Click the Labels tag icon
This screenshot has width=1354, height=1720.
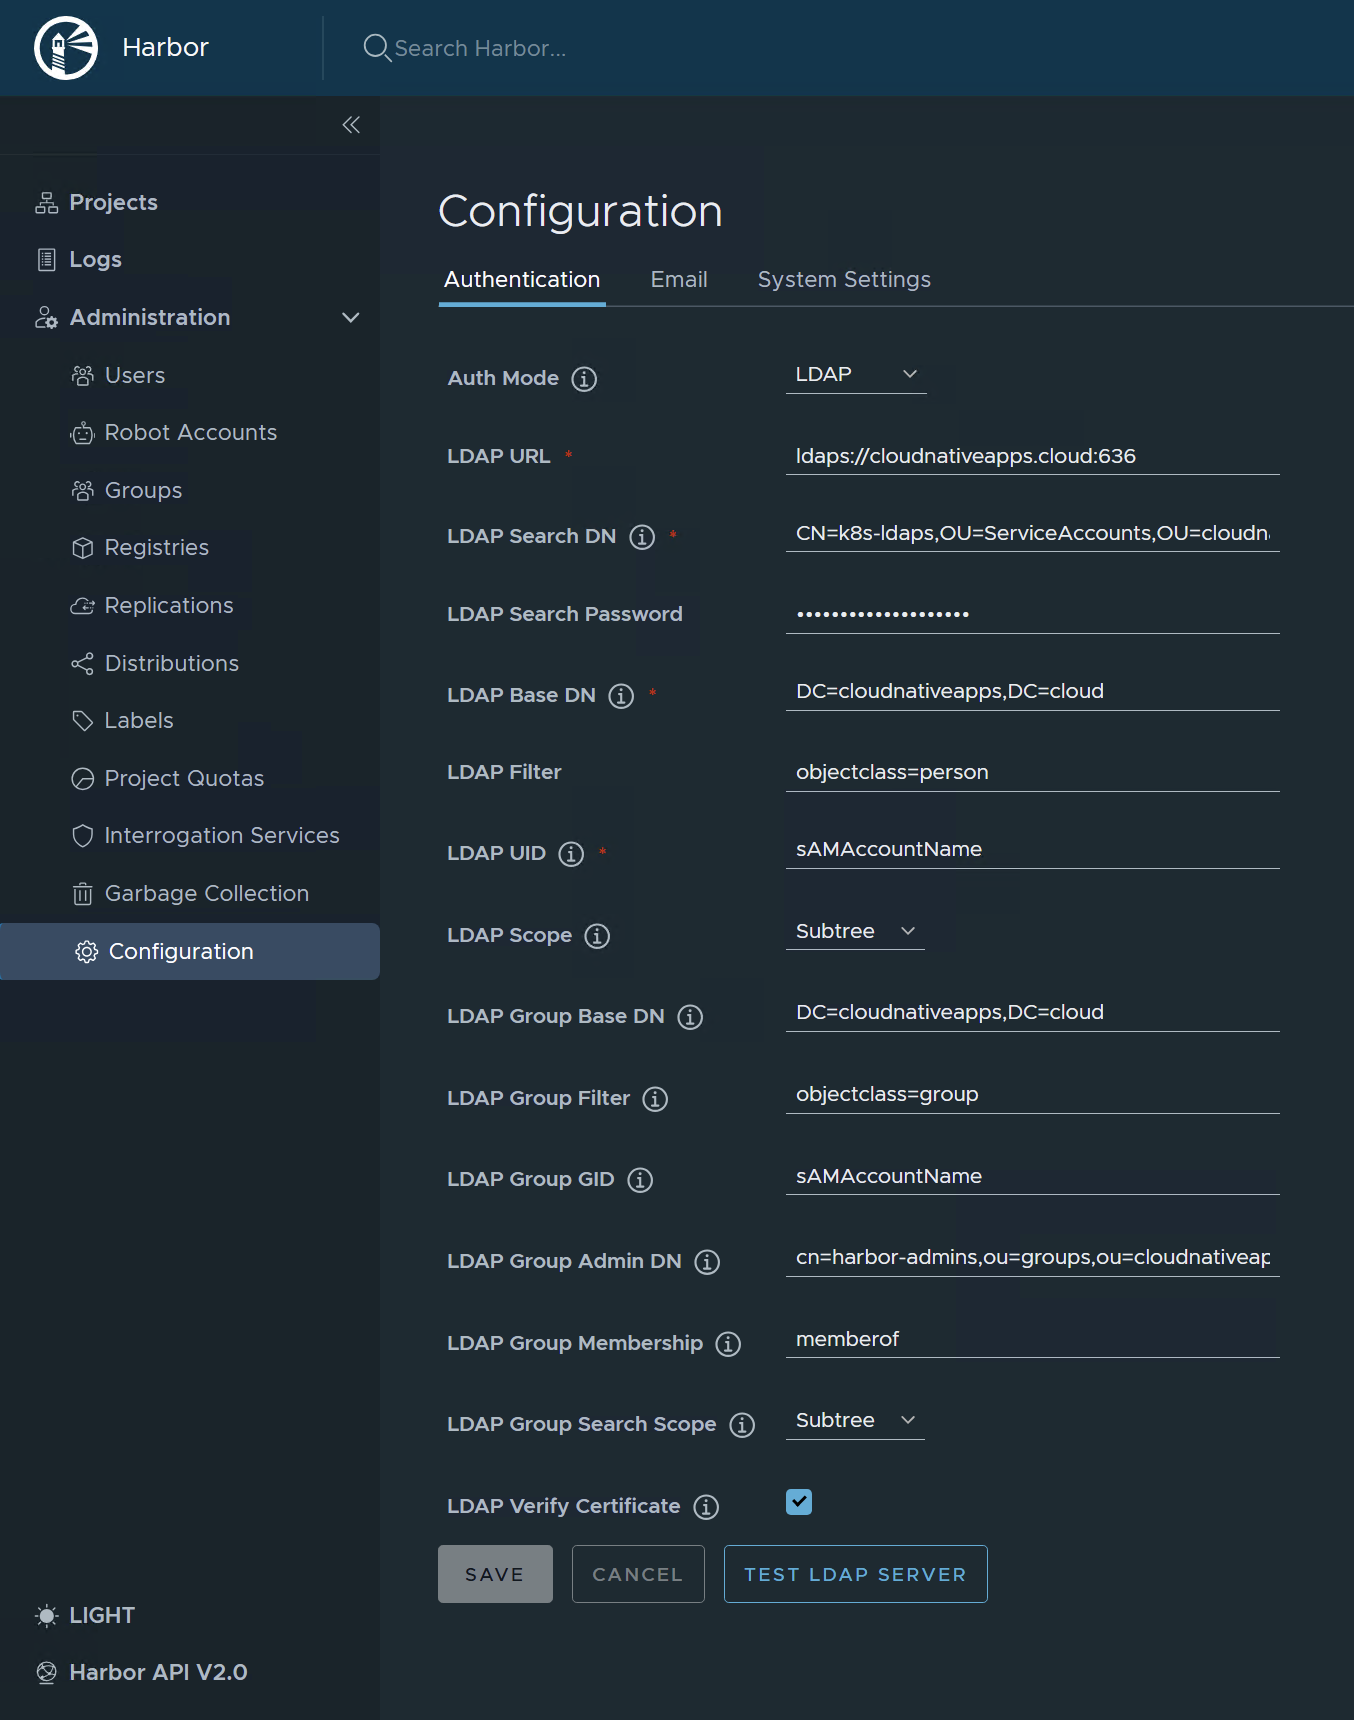click(x=83, y=721)
